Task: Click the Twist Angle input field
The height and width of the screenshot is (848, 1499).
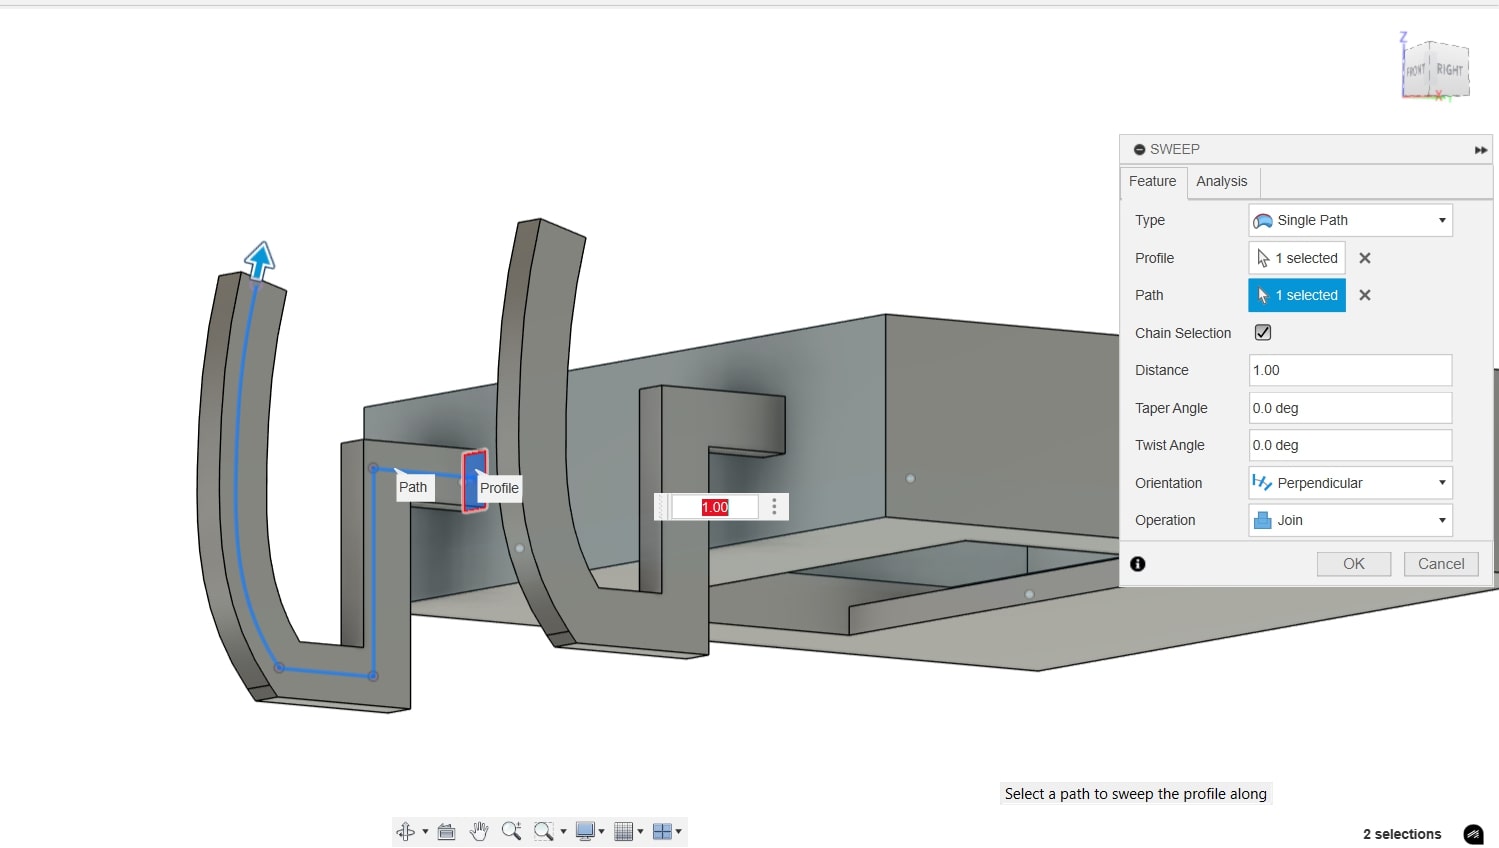Action: coord(1350,445)
